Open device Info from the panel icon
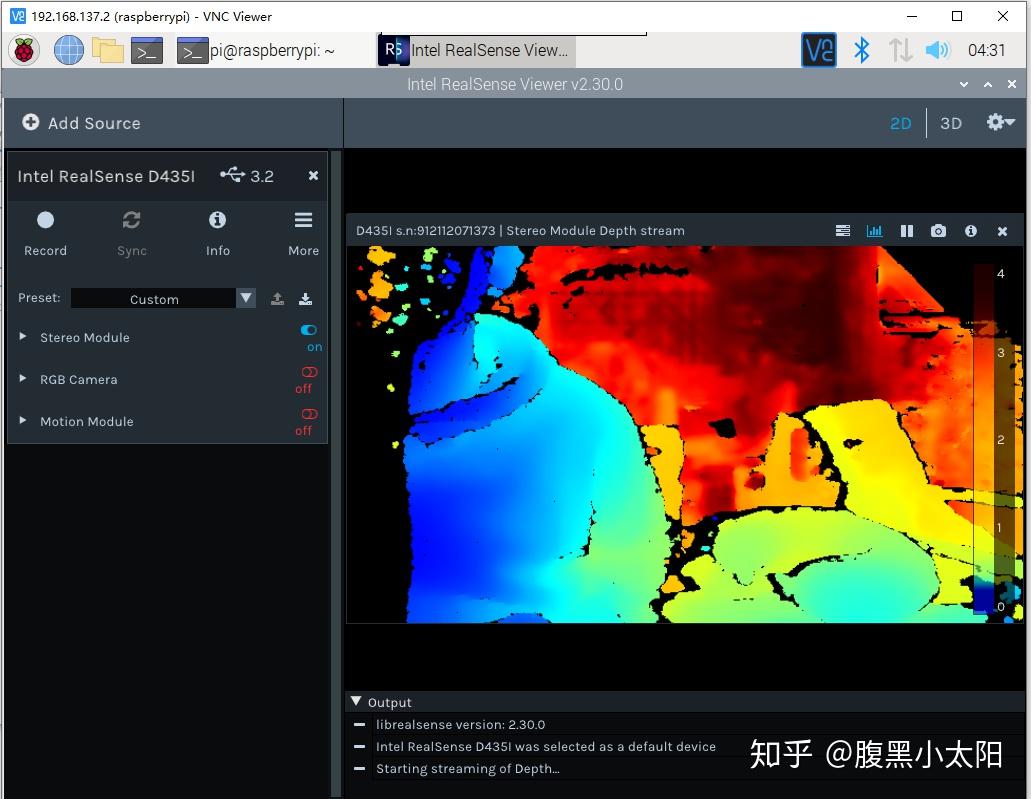 click(217, 220)
